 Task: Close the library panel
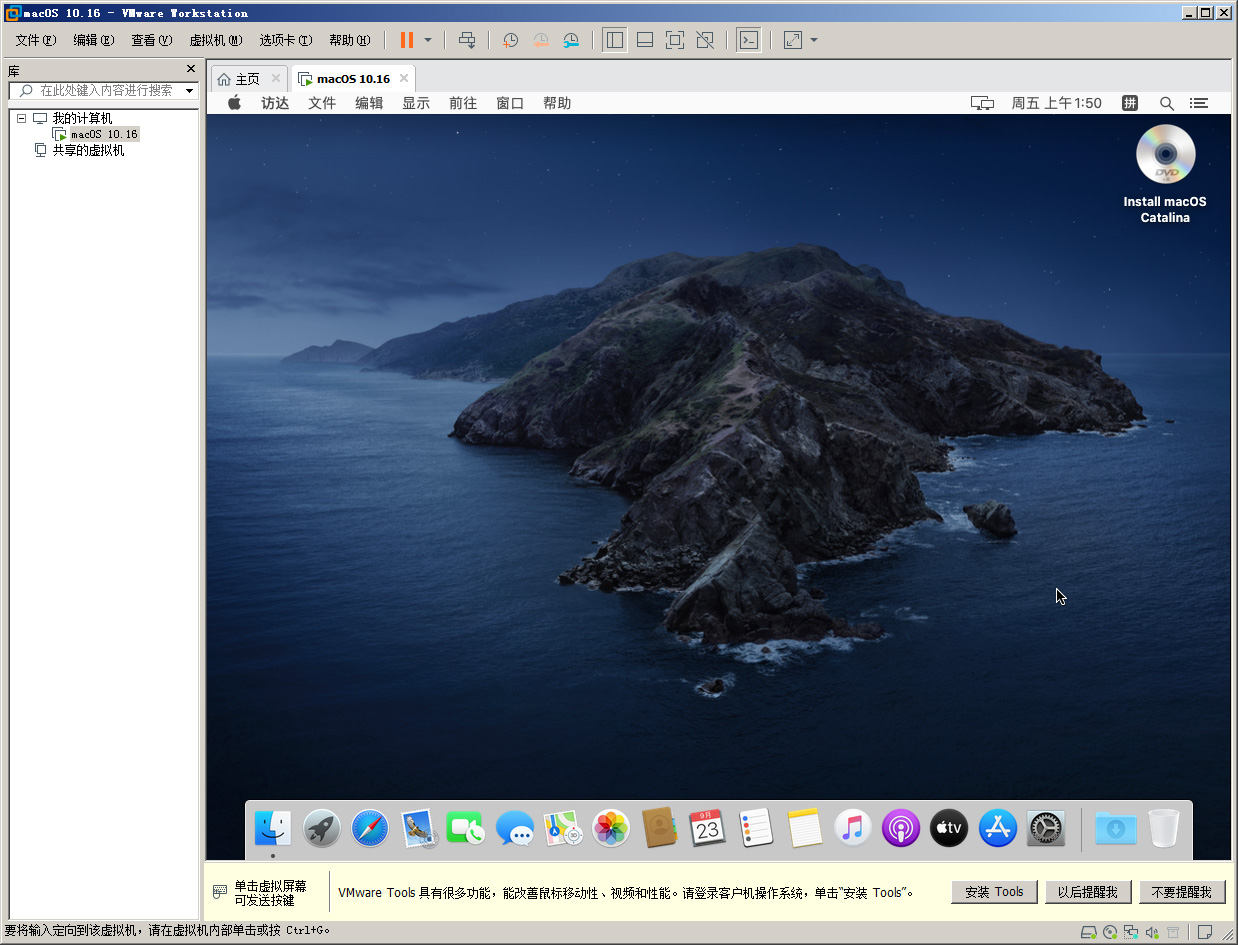(x=191, y=69)
